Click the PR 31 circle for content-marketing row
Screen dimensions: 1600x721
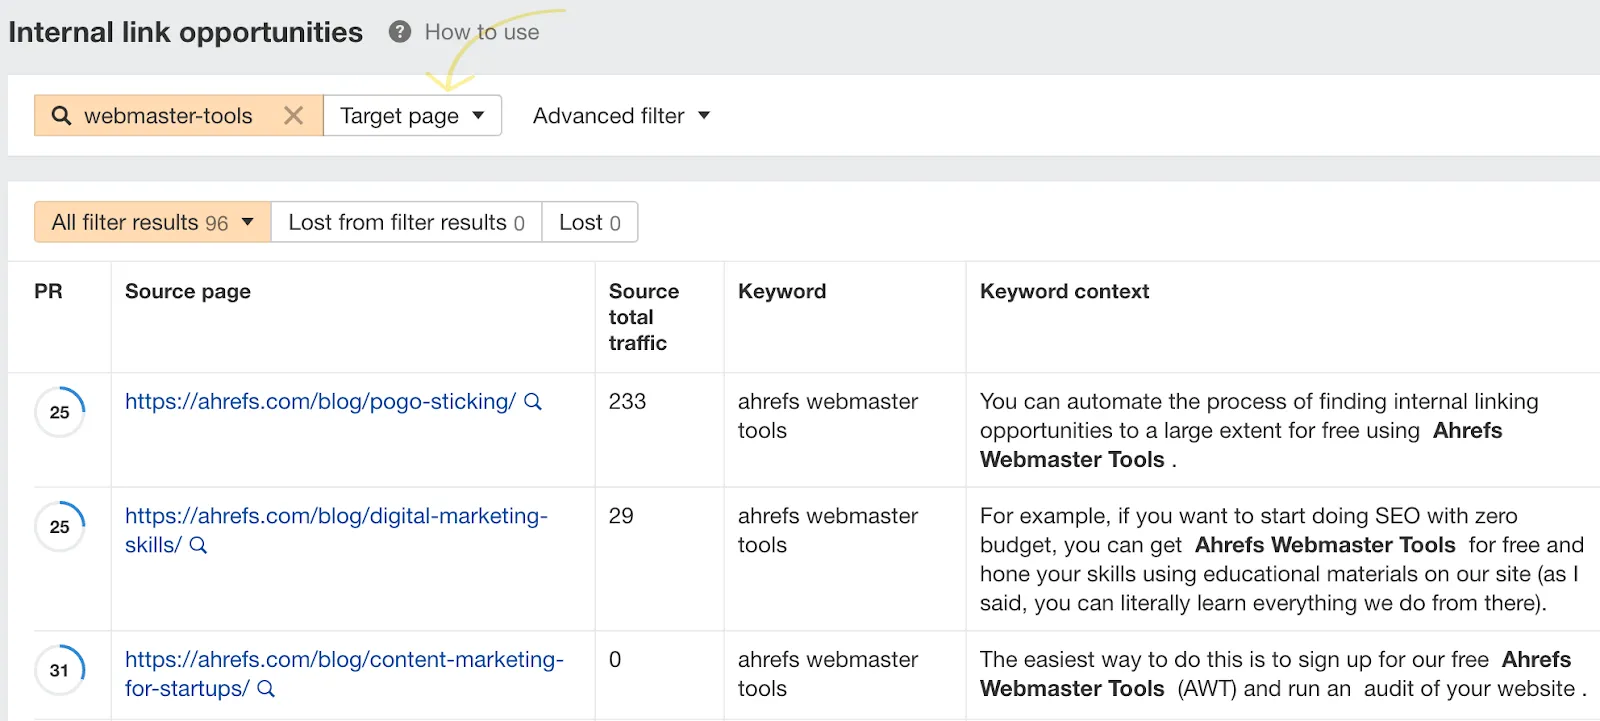pos(60,670)
